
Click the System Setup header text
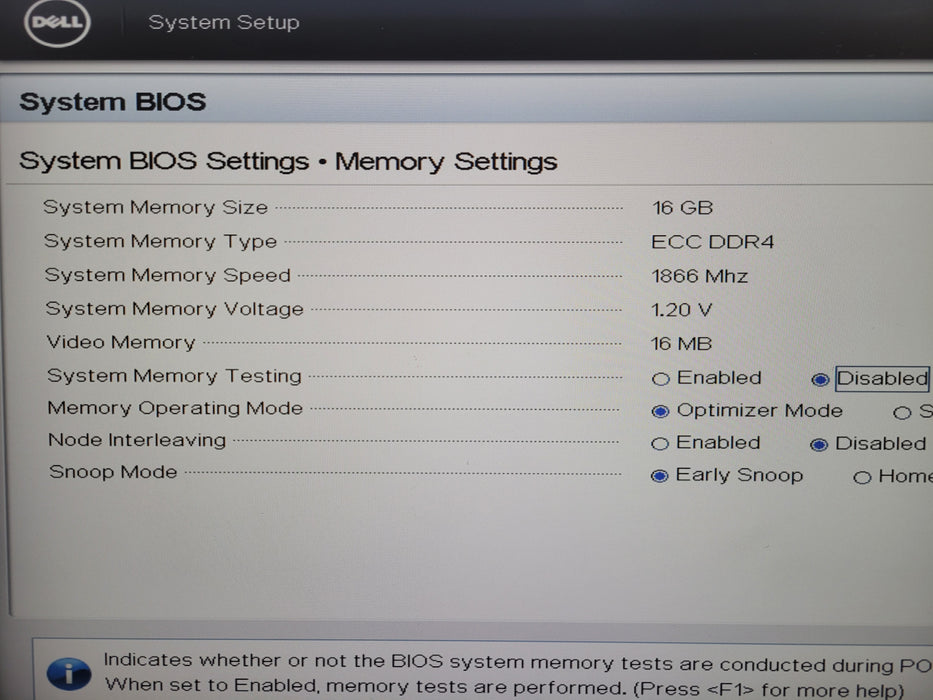pyautogui.click(x=223, y=22)
